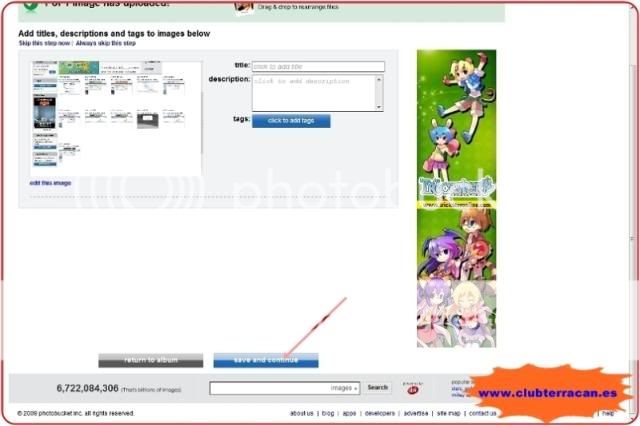Image resolution: width=640 pixels, height=426 pixels.
Task: Click the 6,722,084,306 image counter text
Action: coord(87,388)
